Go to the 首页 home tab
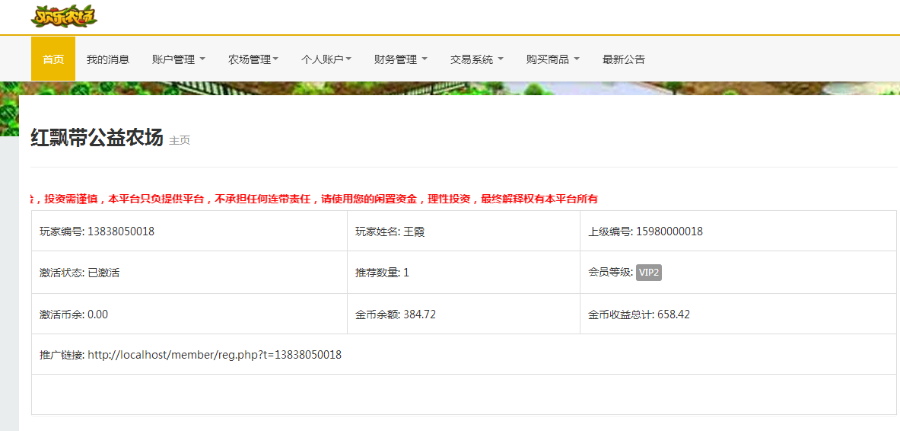 pyautogui.click(x=53, y=59)
